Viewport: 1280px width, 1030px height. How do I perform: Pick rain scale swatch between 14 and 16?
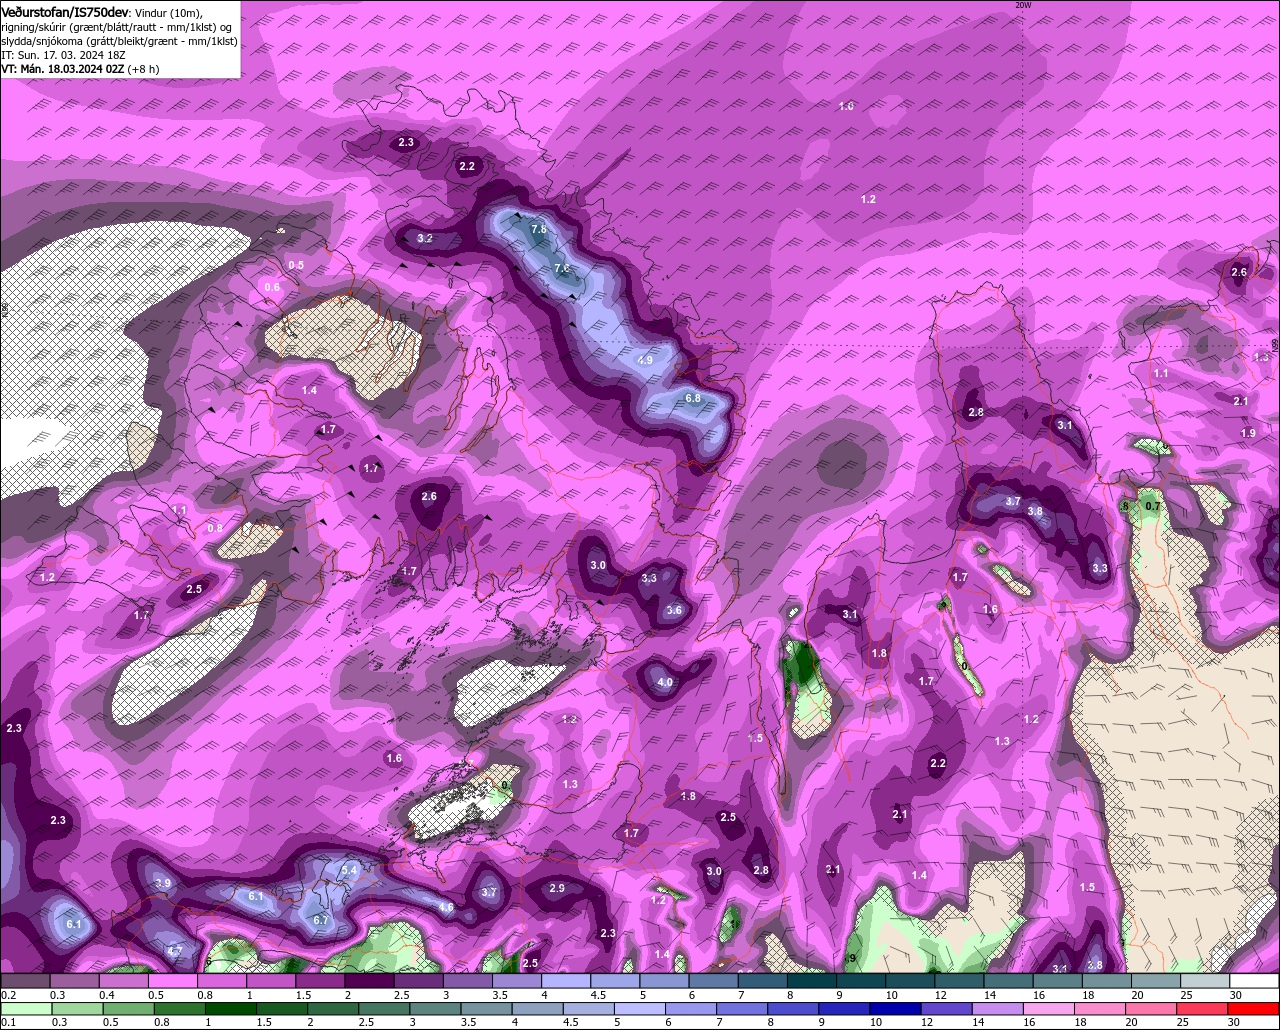point(997,1008)
